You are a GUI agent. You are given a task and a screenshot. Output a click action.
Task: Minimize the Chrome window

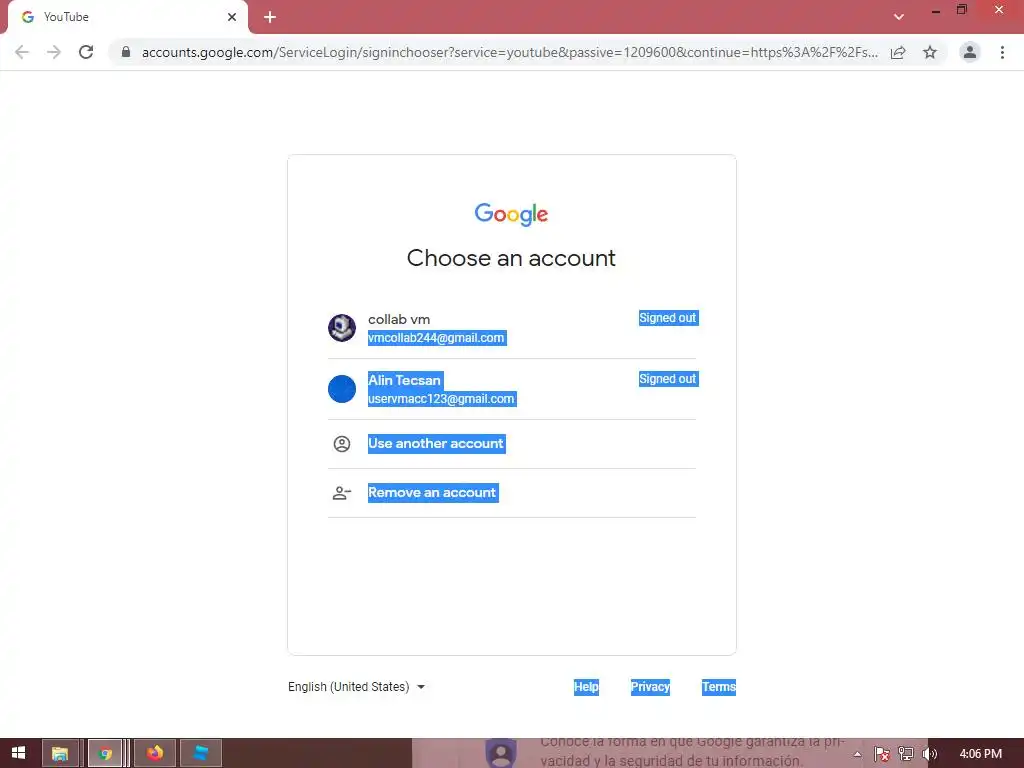(x=936, y=11)
